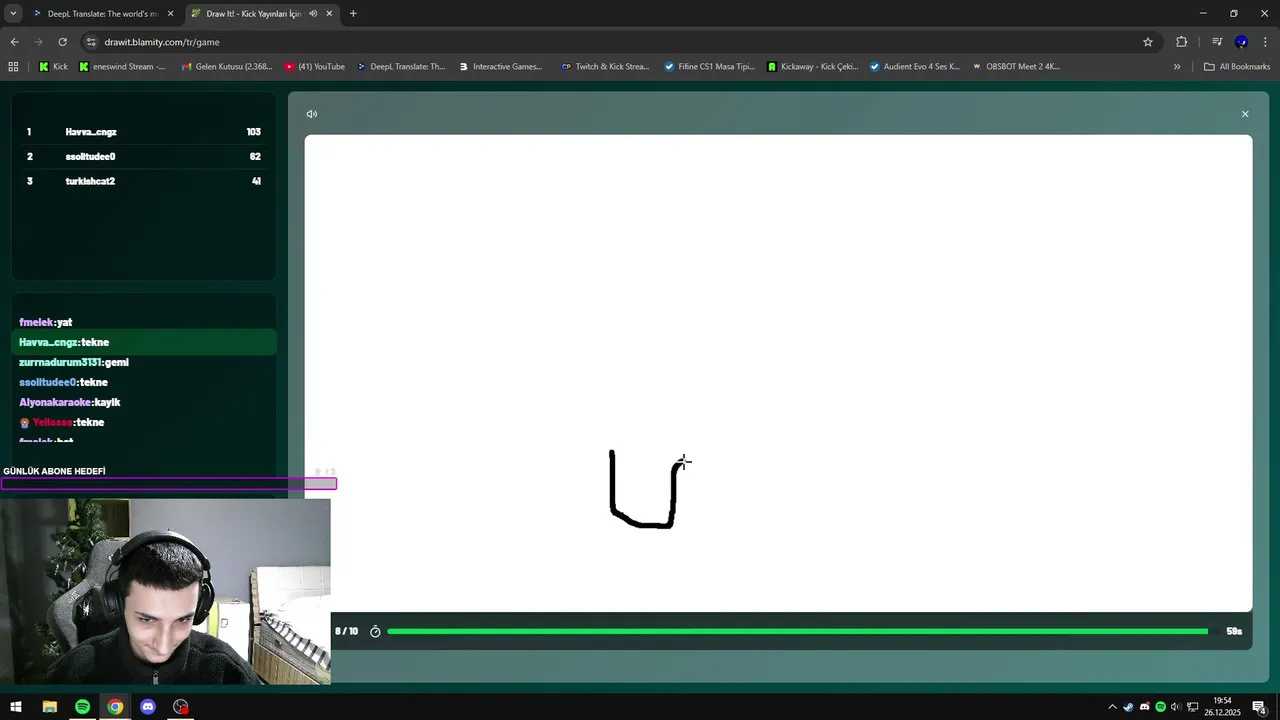Open the Kick bookmark
The image size is (1280, 720).
click(53, 67)
